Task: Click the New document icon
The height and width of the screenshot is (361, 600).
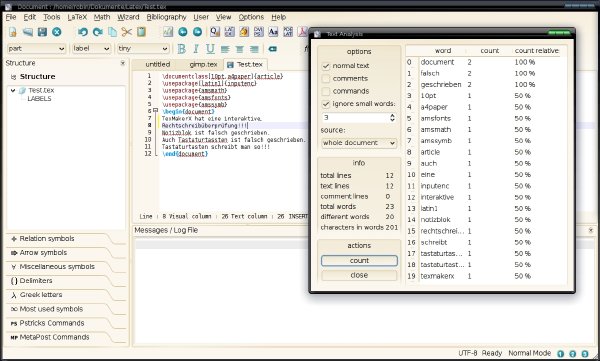Action: pos(13,32)
